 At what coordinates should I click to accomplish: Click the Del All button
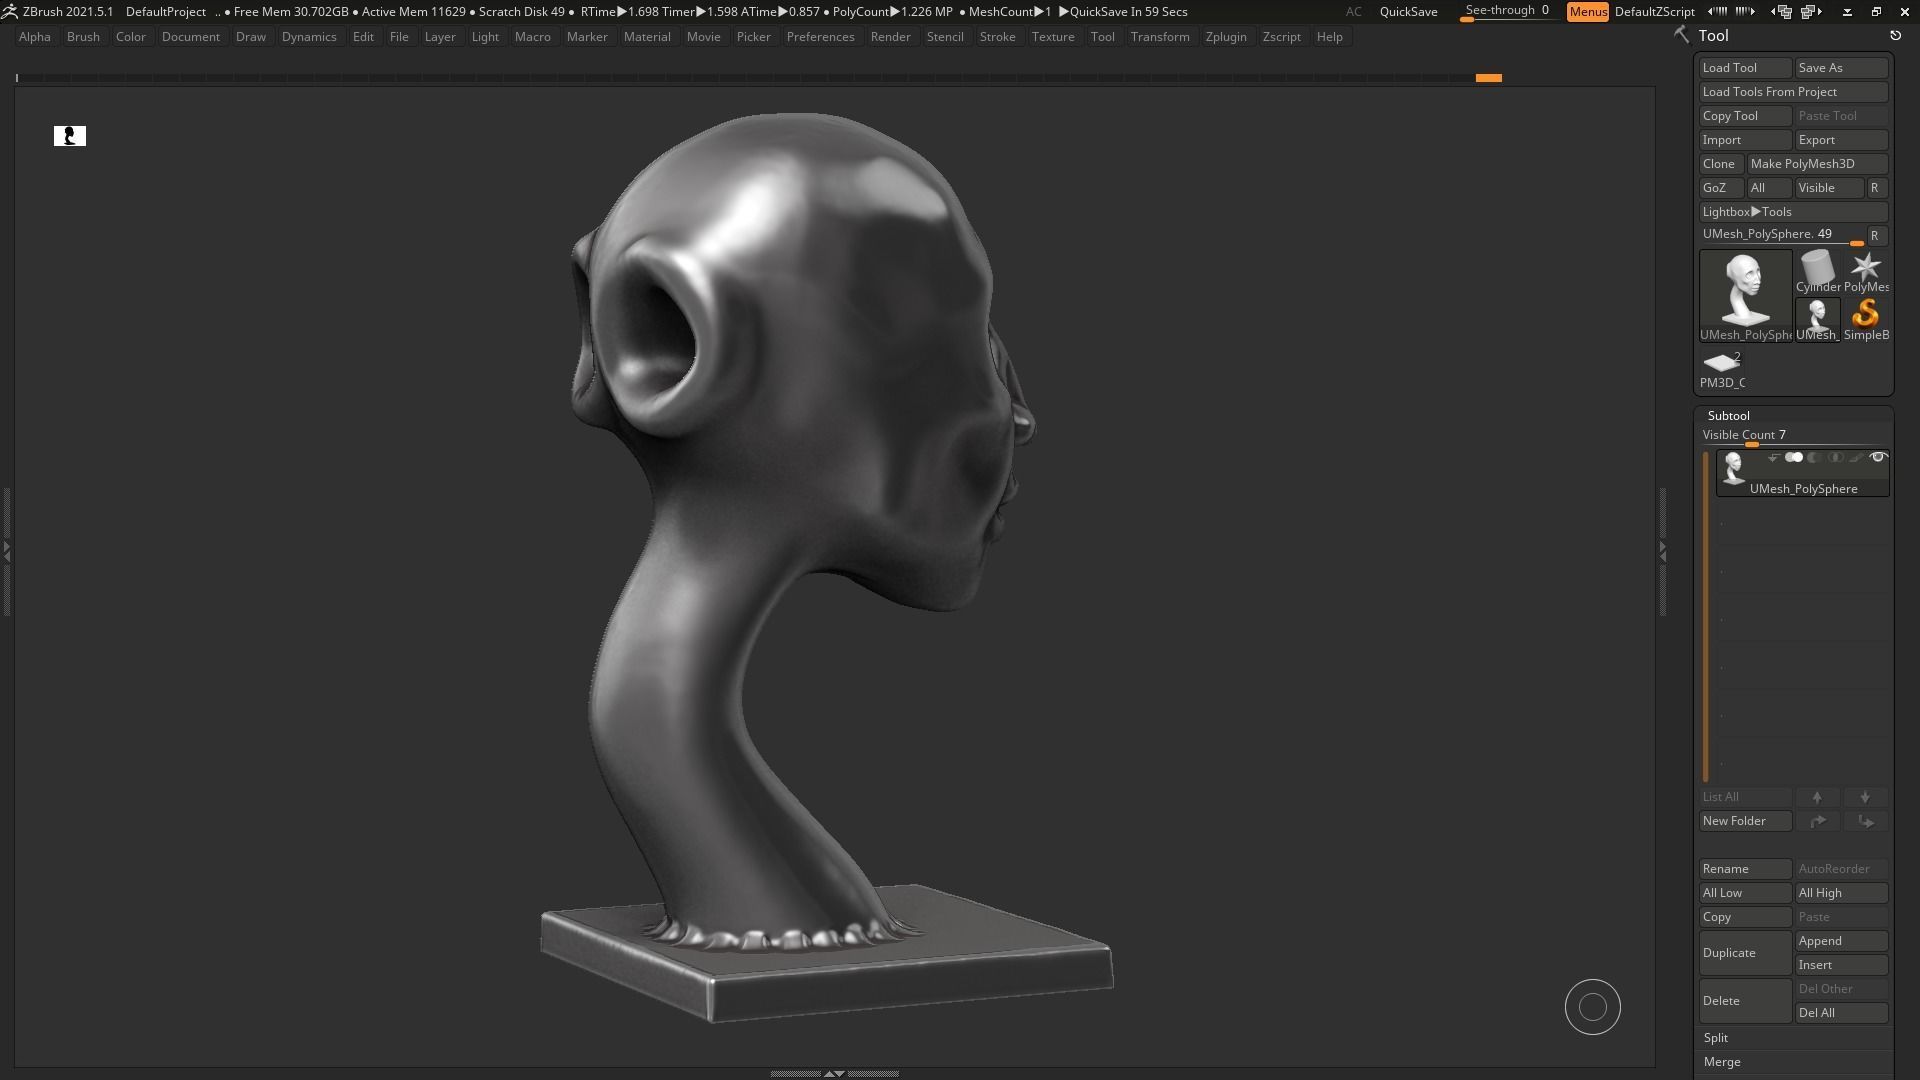(1842, 1013)
